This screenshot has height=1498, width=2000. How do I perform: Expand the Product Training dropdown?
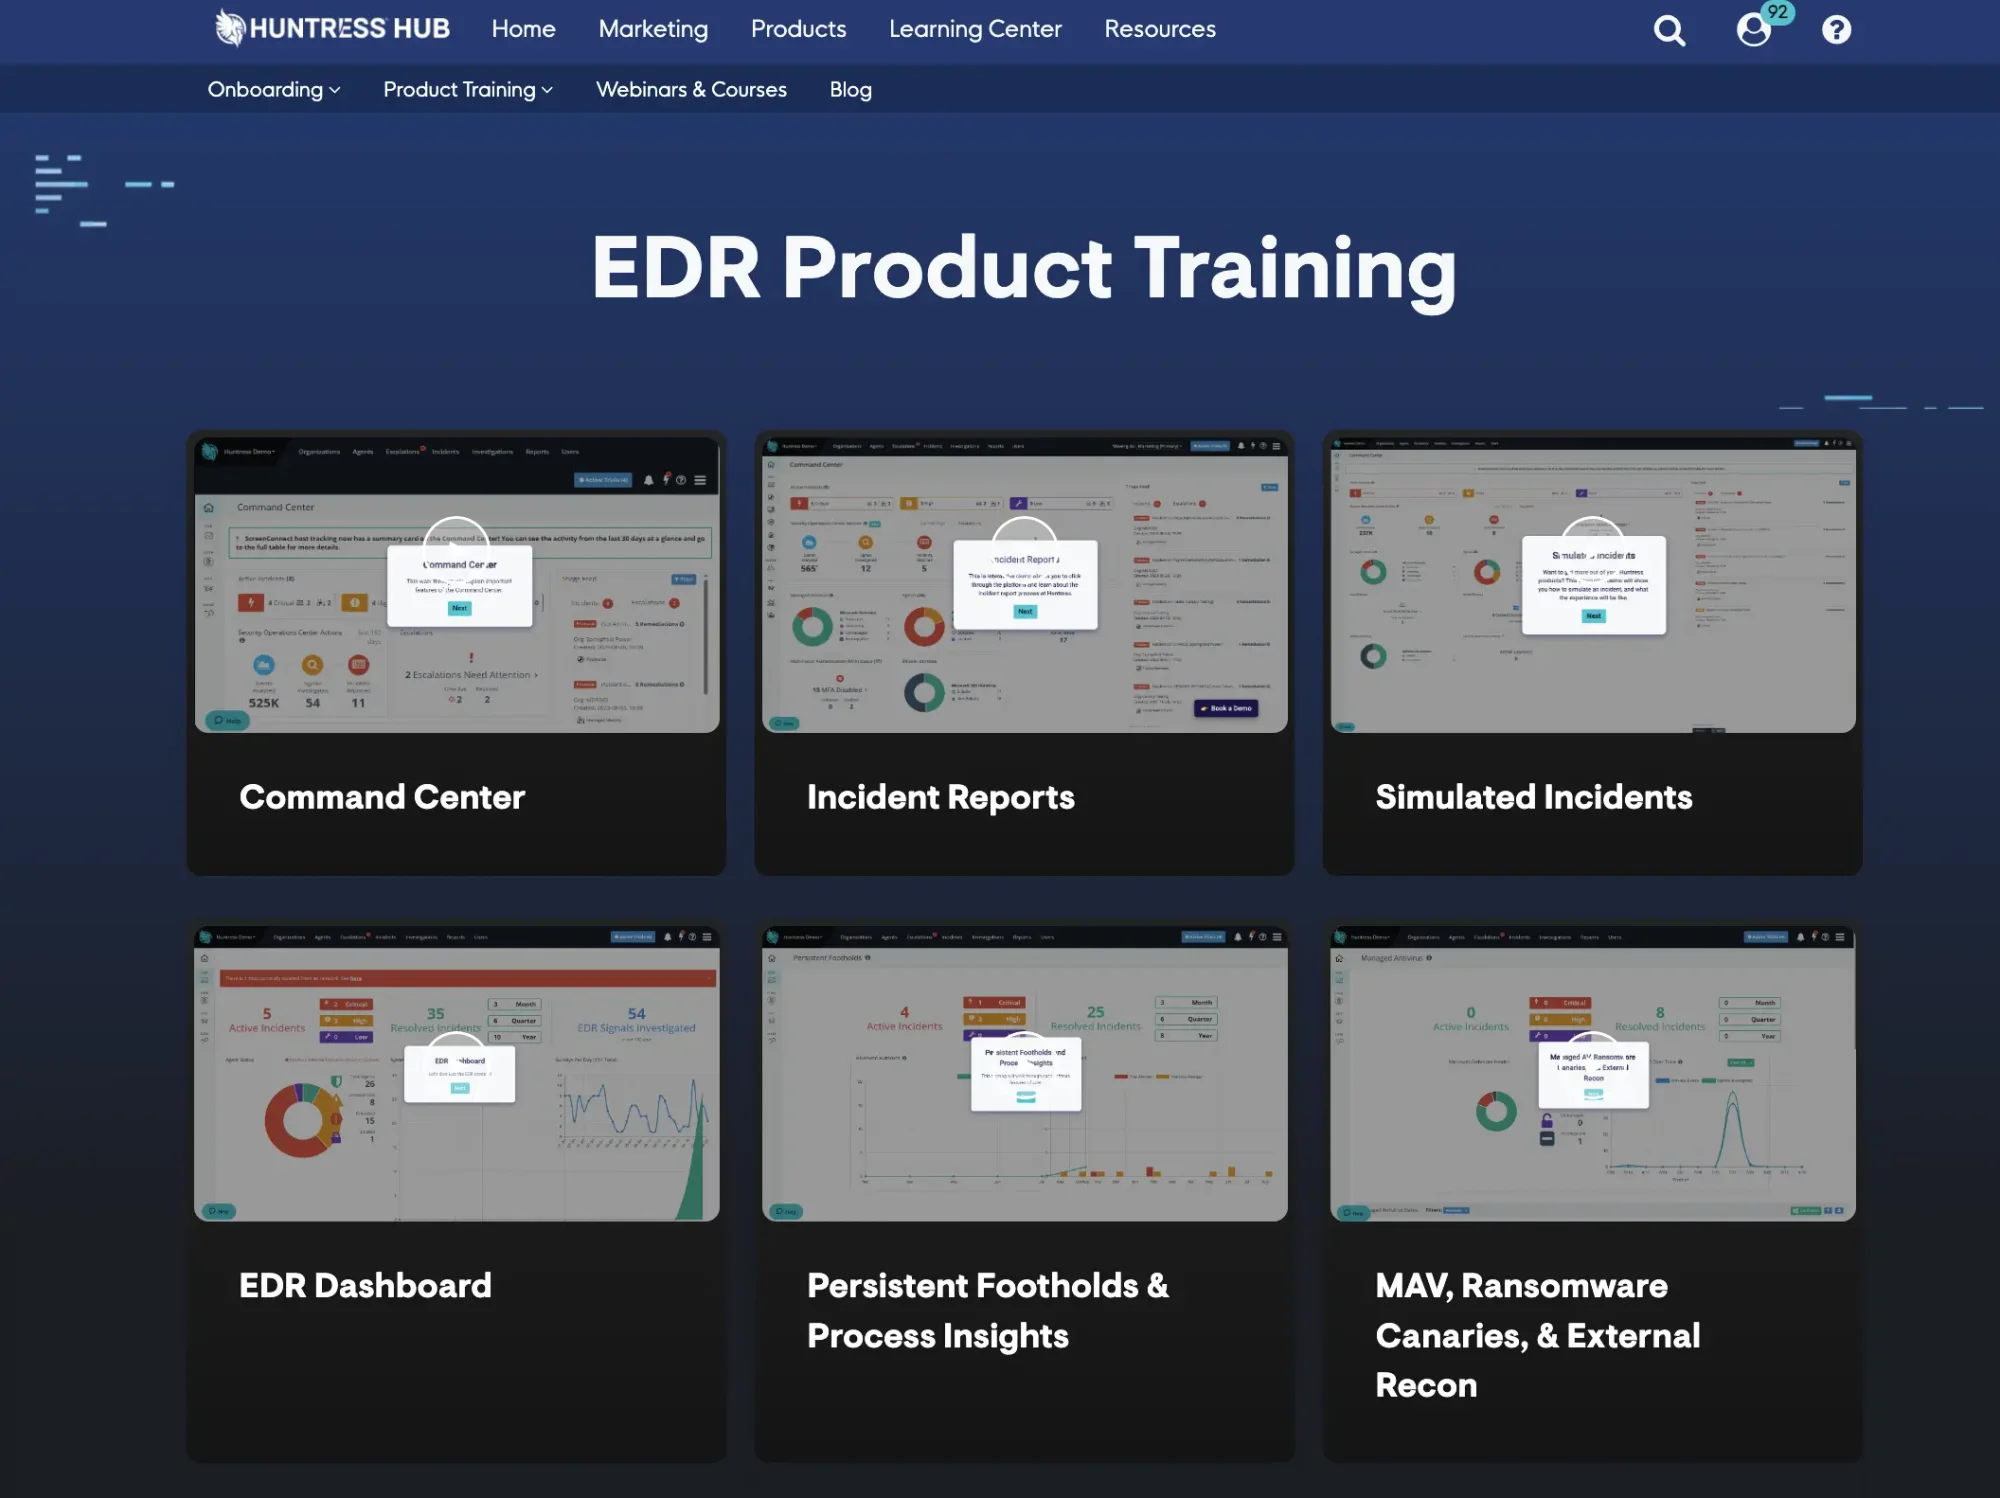[468, 90]
